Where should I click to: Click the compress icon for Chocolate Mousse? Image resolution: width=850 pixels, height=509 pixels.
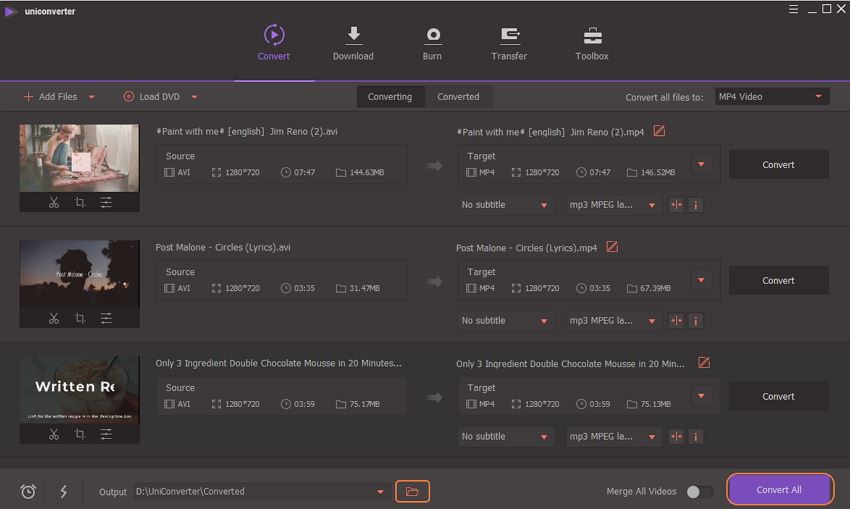coord(677,437)
